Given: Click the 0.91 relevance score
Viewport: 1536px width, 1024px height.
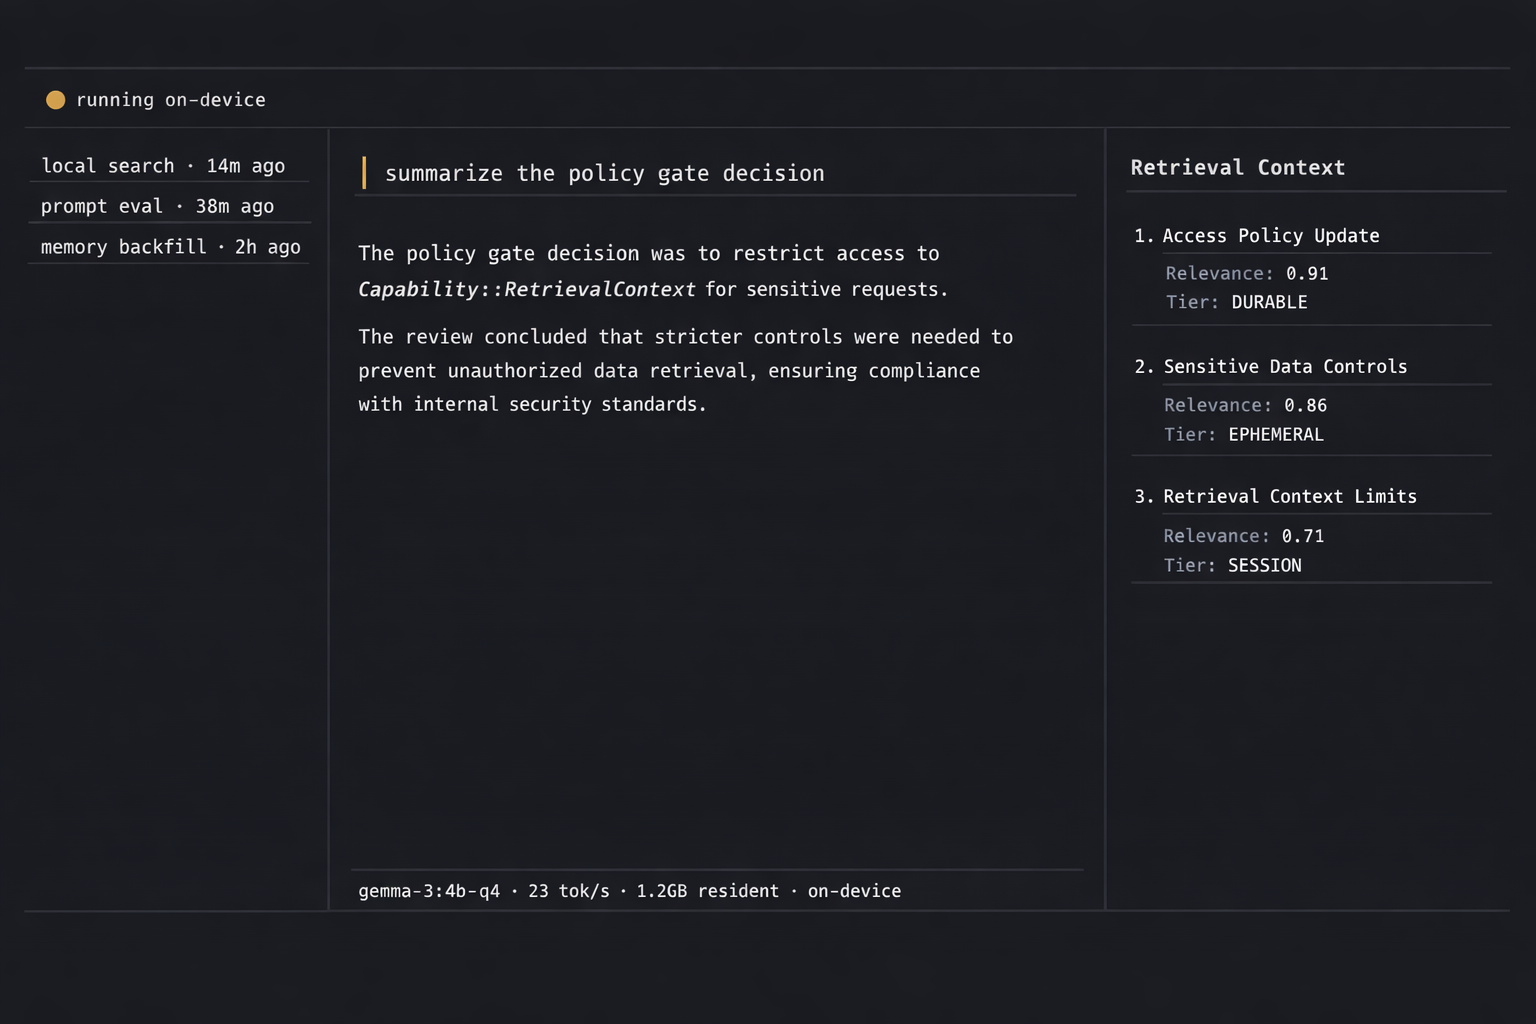Looking at the screenshot, I should (1307, 274).
